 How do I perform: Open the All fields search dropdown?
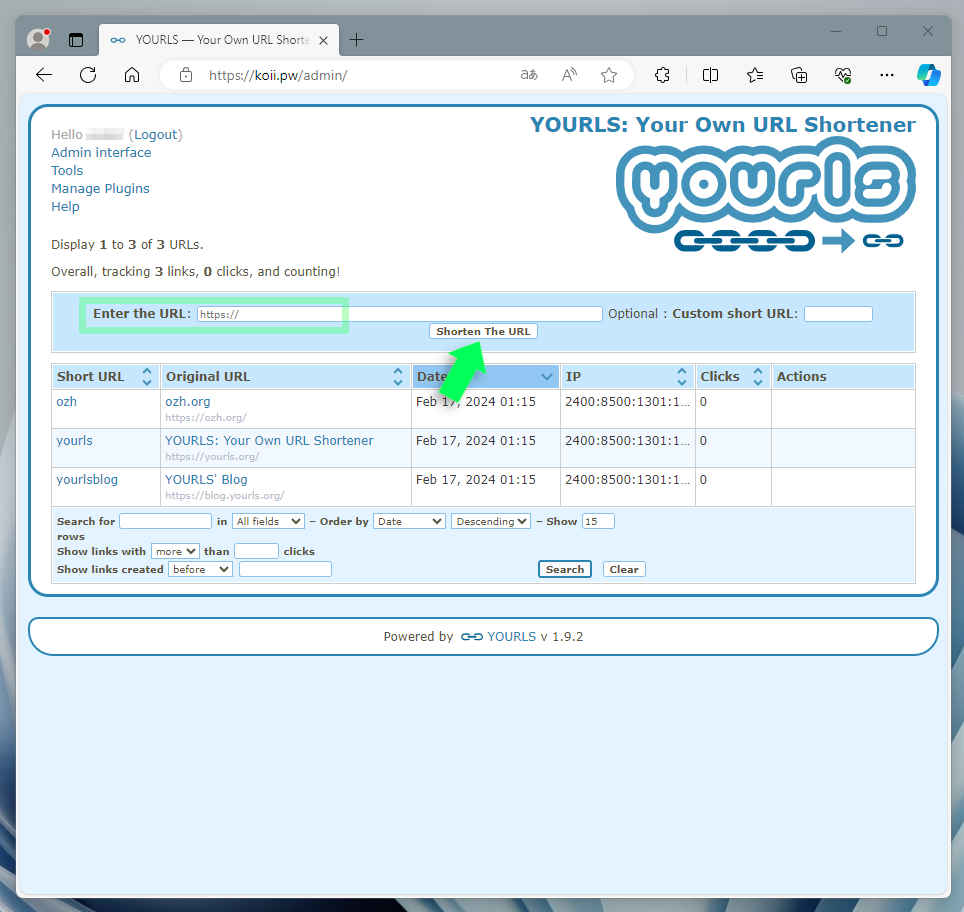tap(269, 521)
